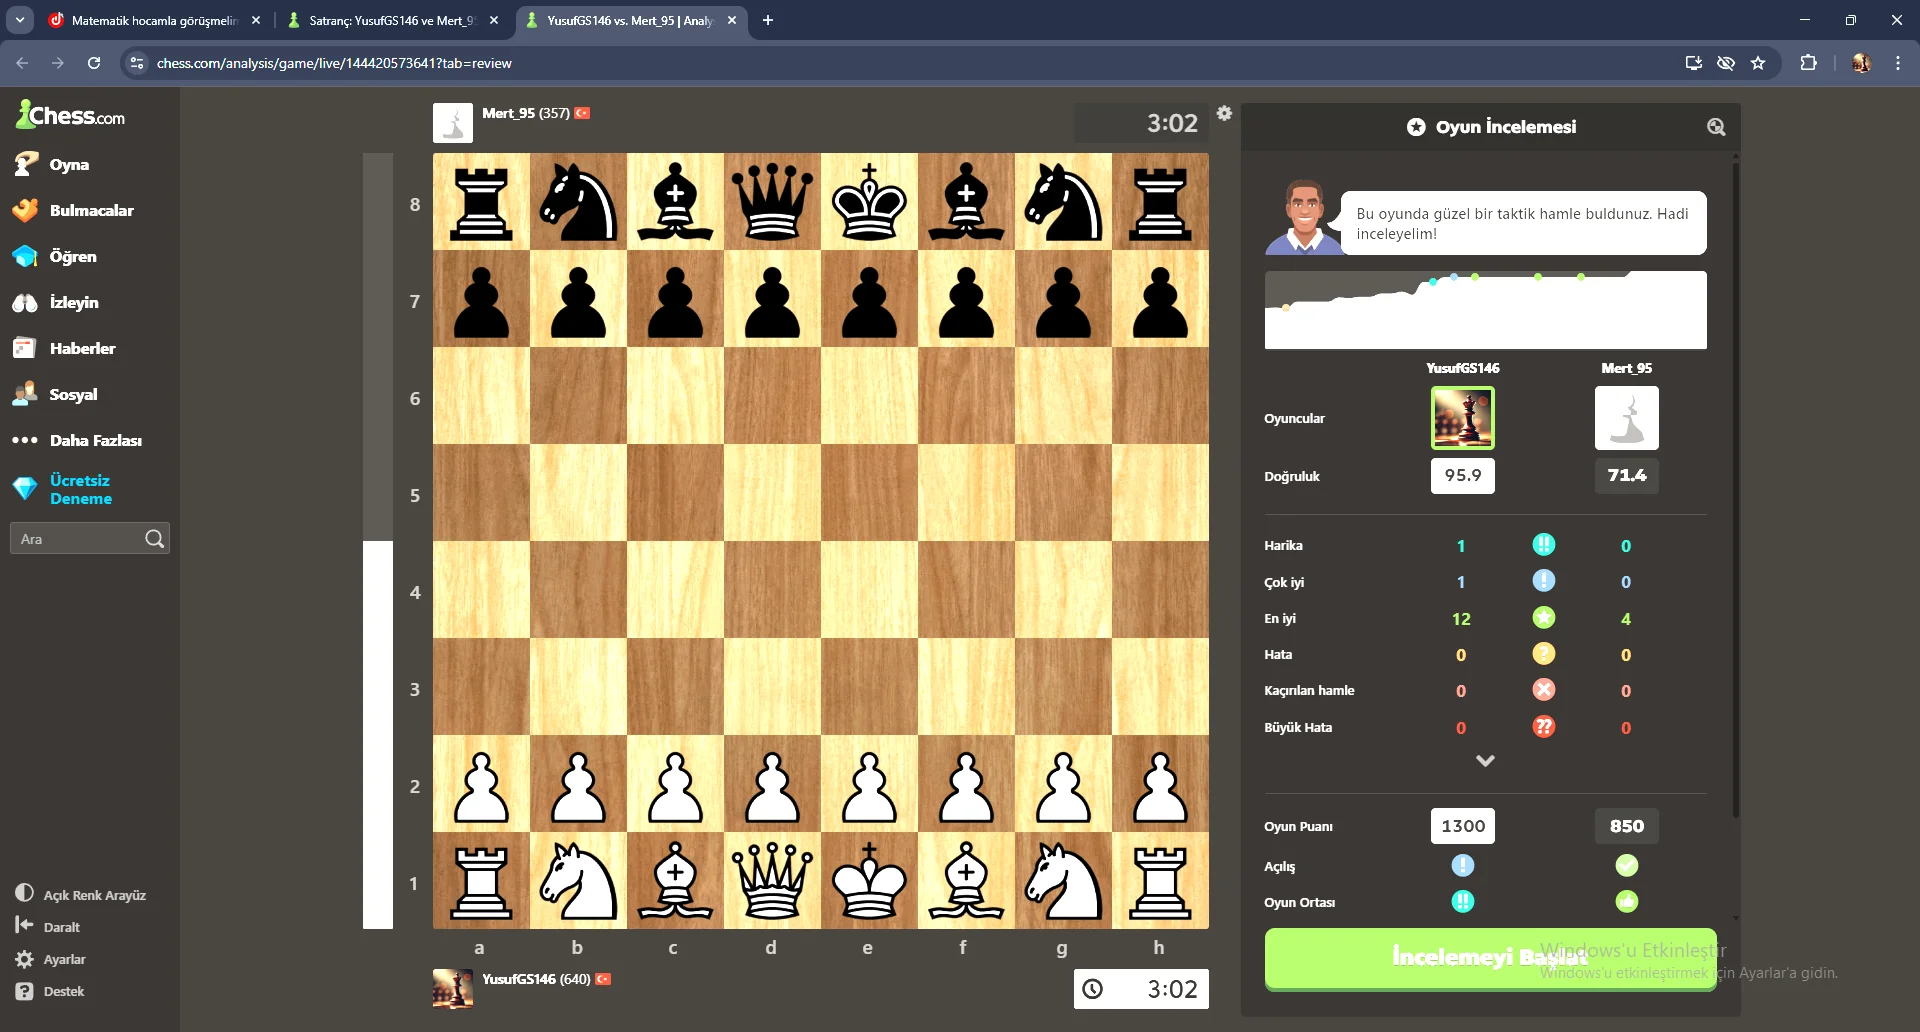Screen dimensions: 1920x1032
Task: Click YusufGS146 game rating 1300
Action: [1463, 826]
